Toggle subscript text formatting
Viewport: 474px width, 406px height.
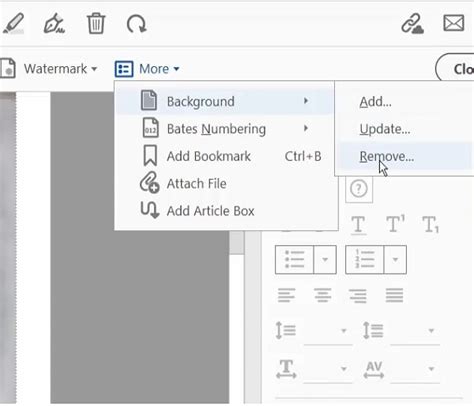pyautogui.click(x=430, y=224)
